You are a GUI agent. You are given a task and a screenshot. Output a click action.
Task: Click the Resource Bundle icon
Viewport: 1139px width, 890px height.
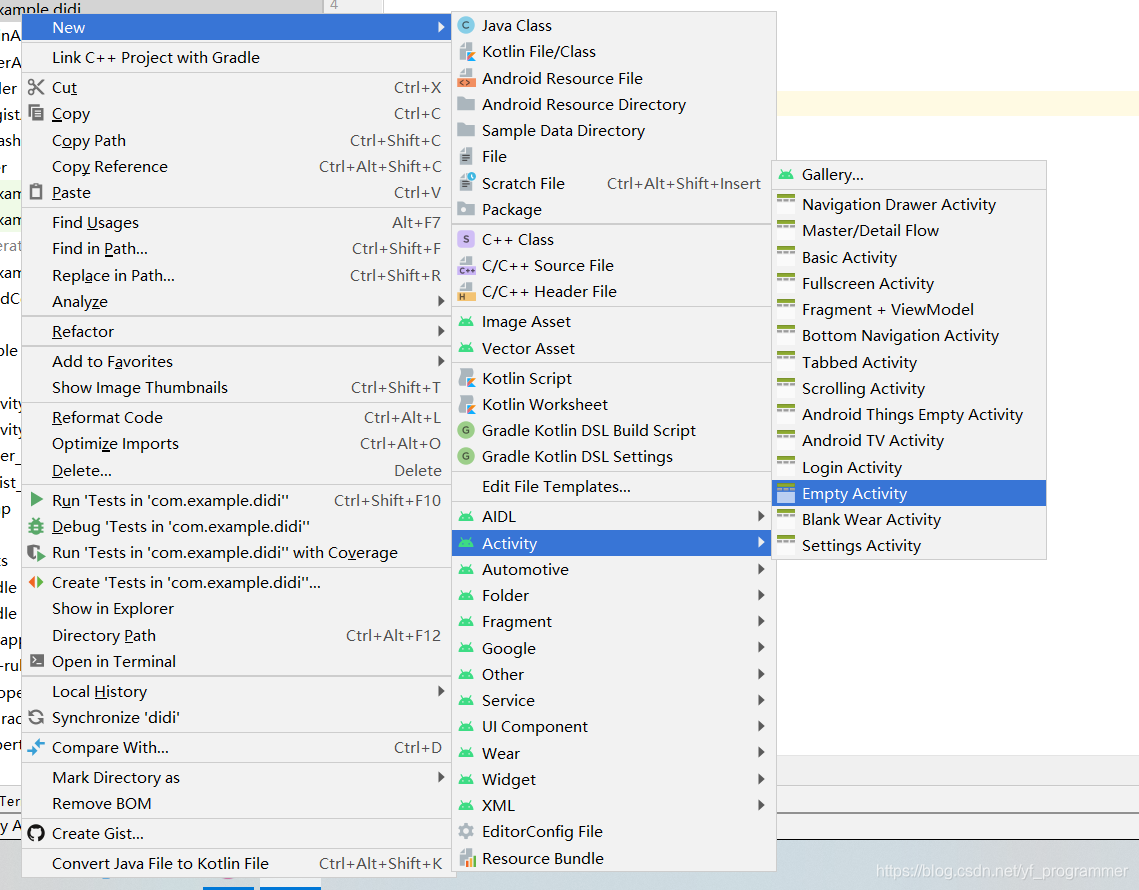(466, 858)
